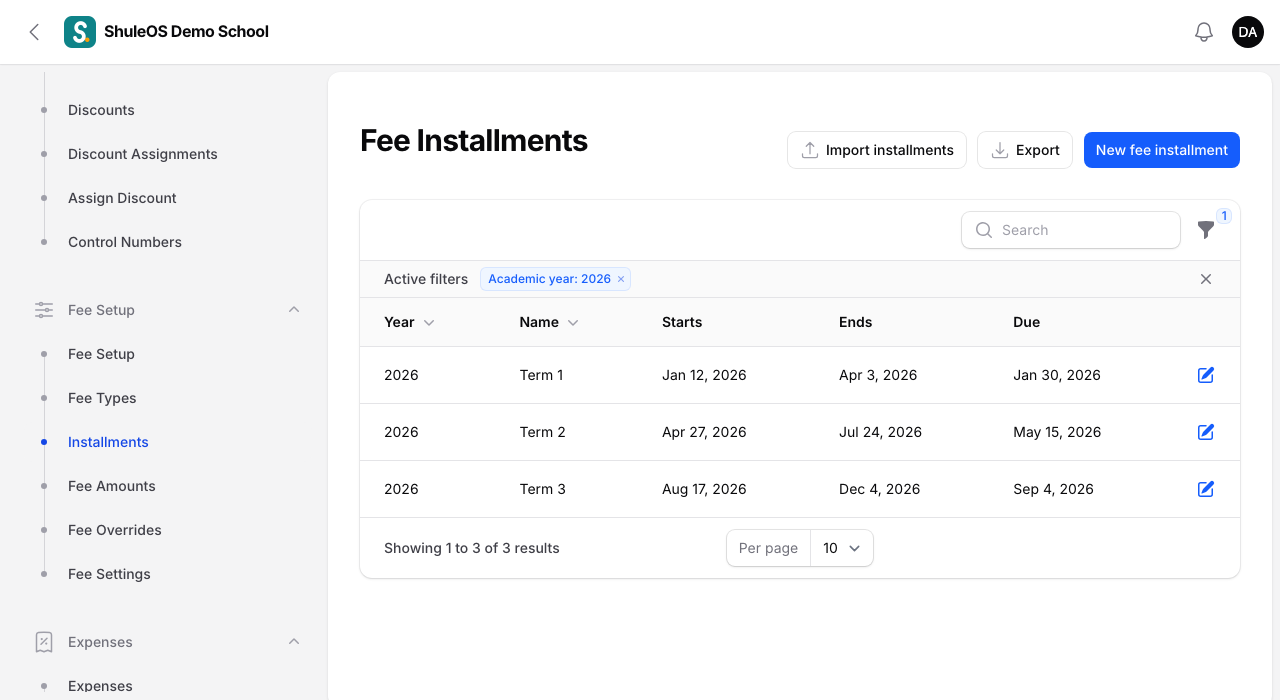The height and width of the screenshot is (700, 1280).
Task: Click the Jul 24, 2026 end date
Action: [880, 432]
